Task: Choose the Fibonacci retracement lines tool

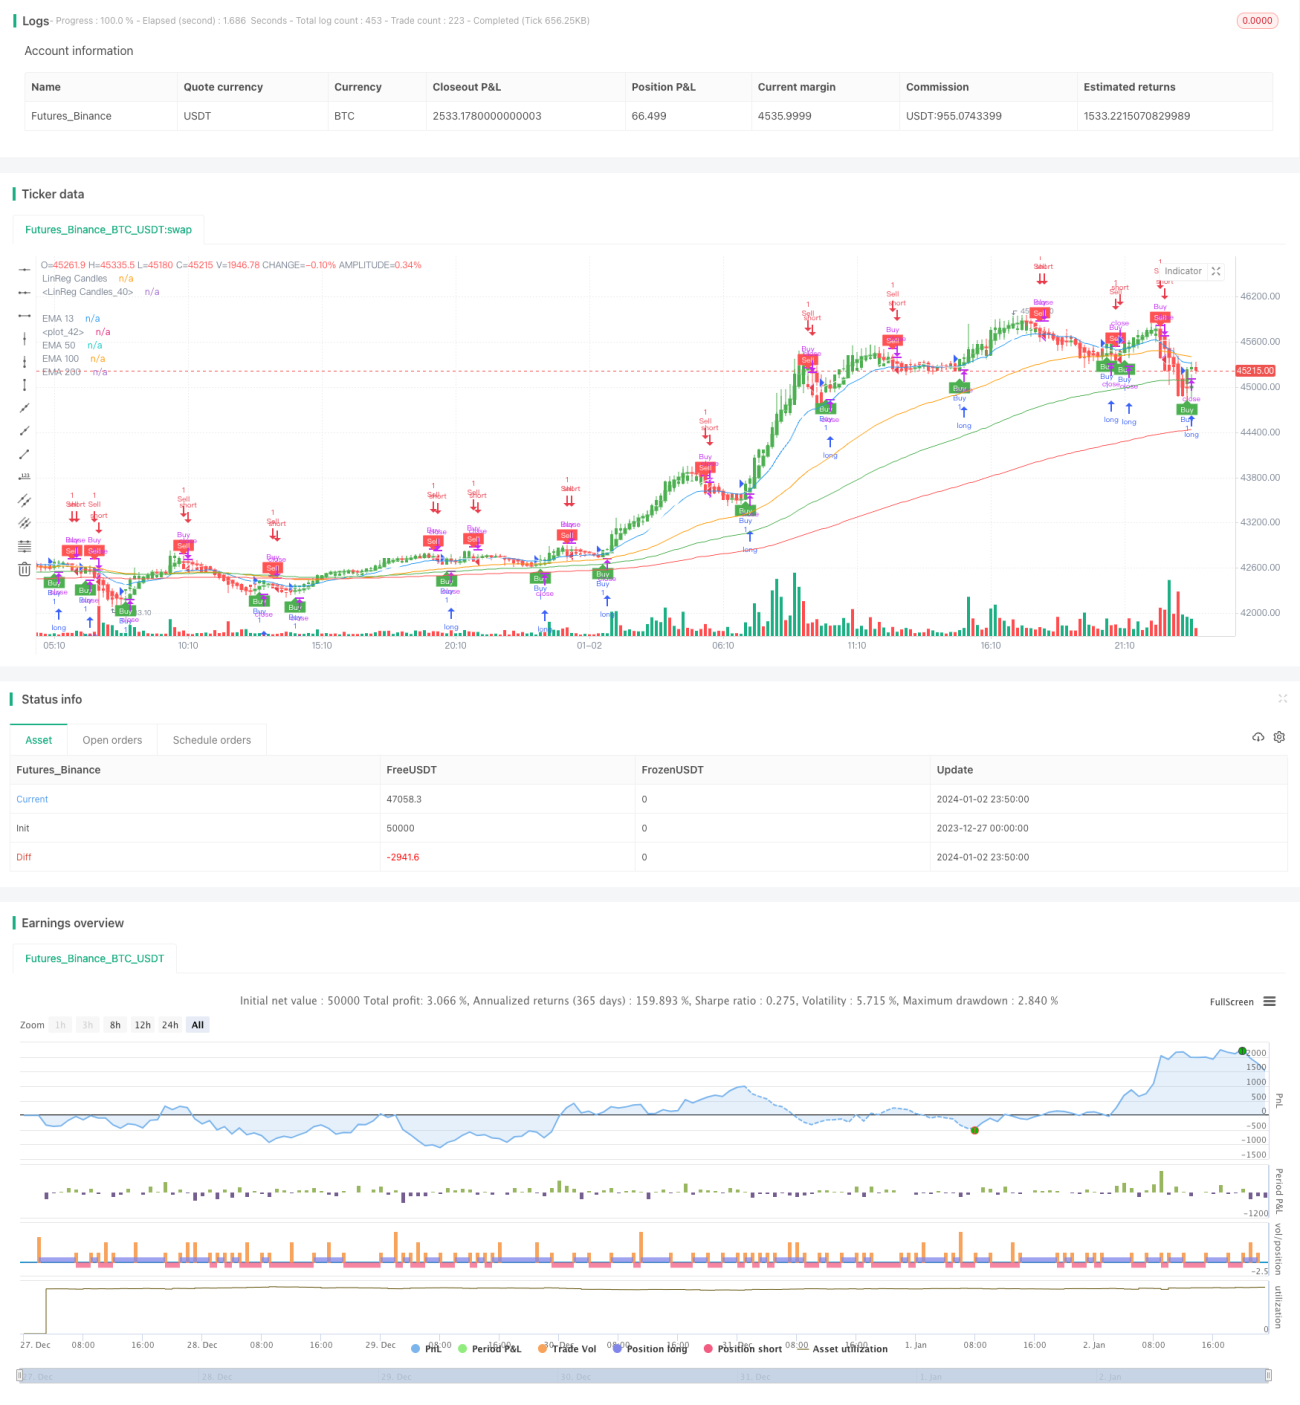Action: pos(24,546)
